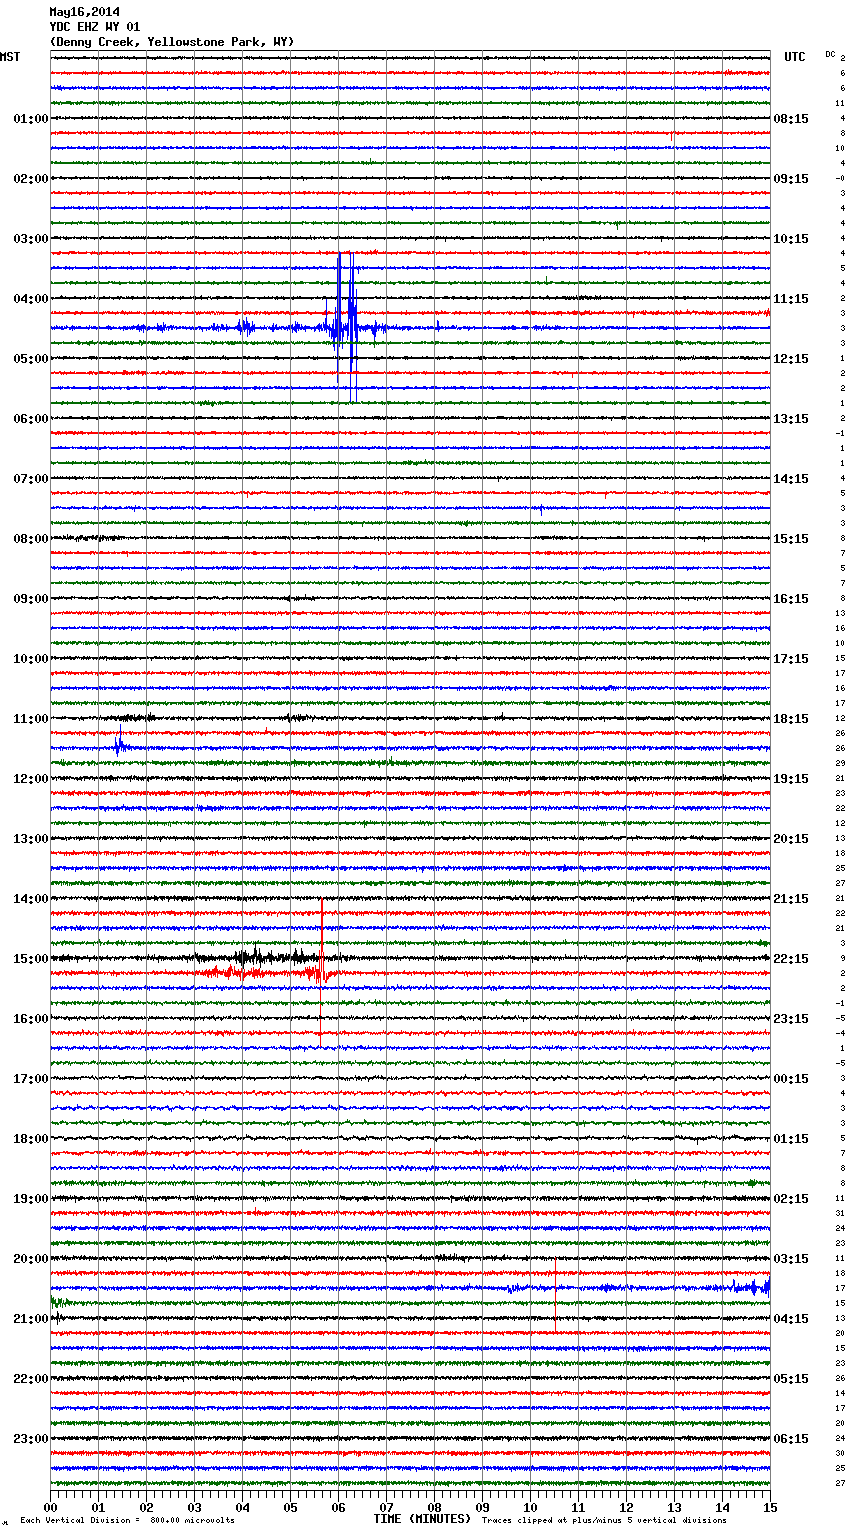Screen dimensions: 850x1534
Task: Click the 10:15 UTC row label
Action: pyautogui.click(x=791, y=238)
